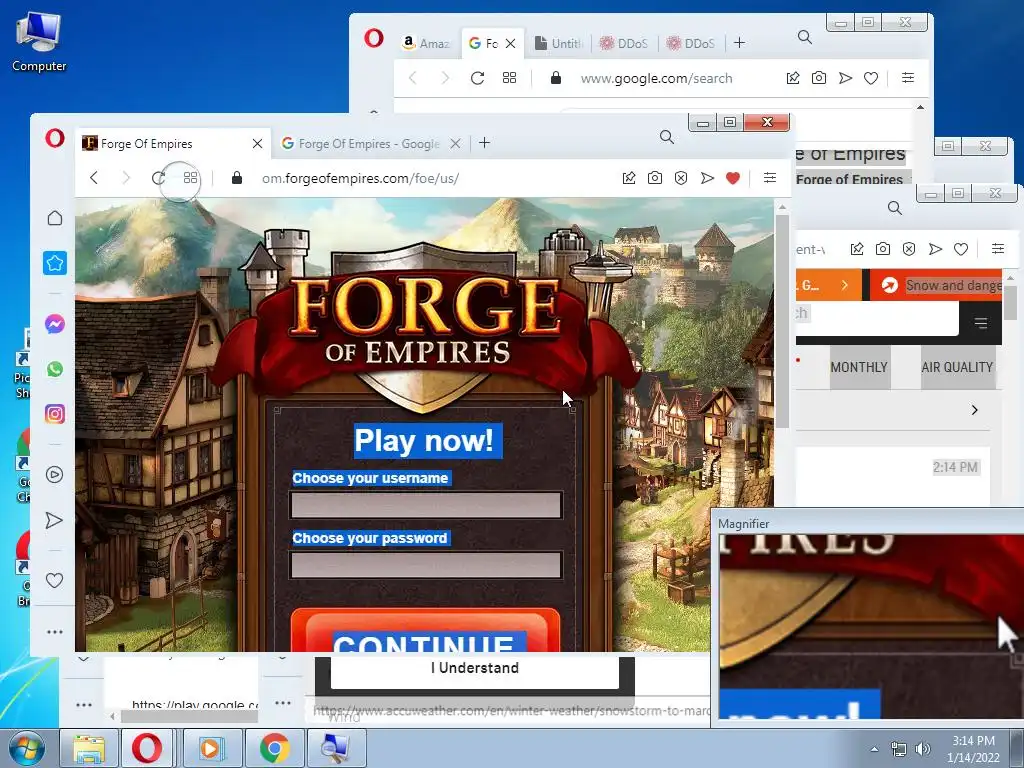Take snapshot in google.com search window
This screenshot has width=1024, height=768.
(818, 78)
